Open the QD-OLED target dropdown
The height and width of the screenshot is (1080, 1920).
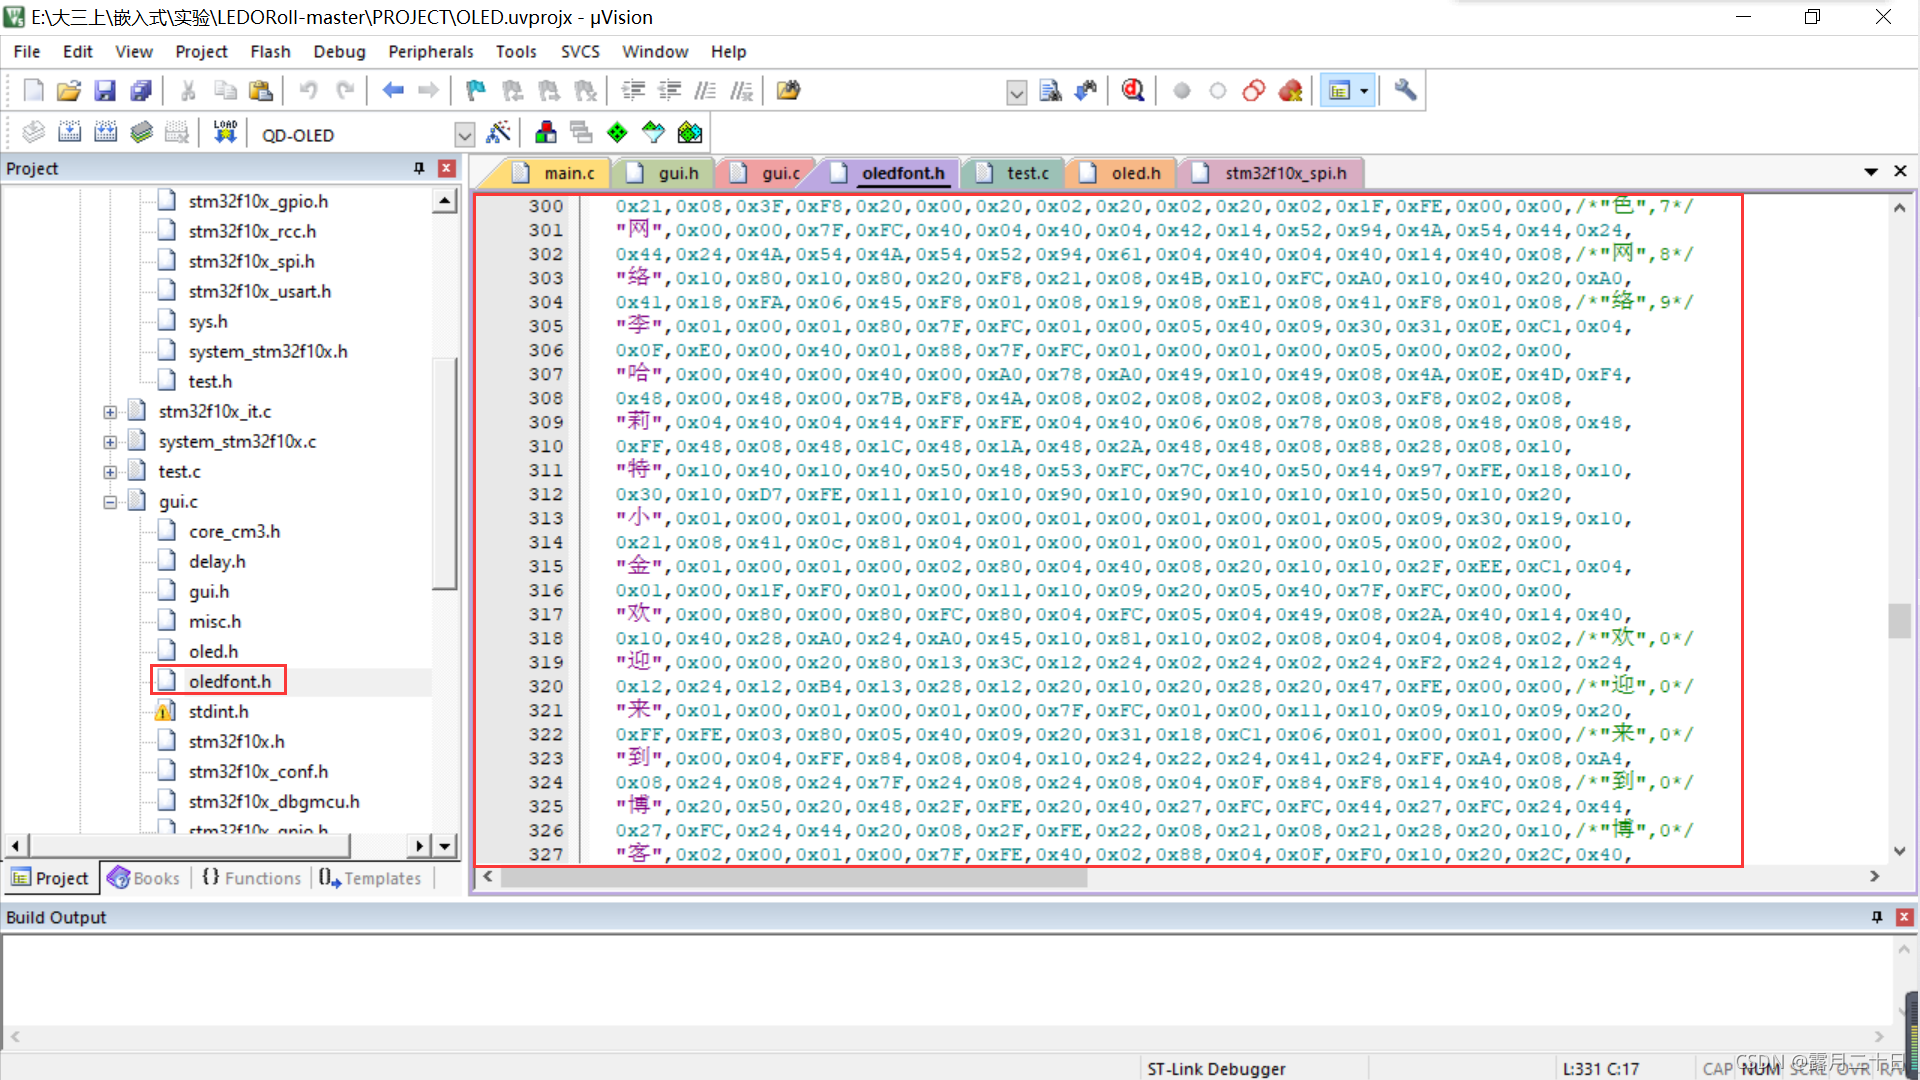point(464,134)
